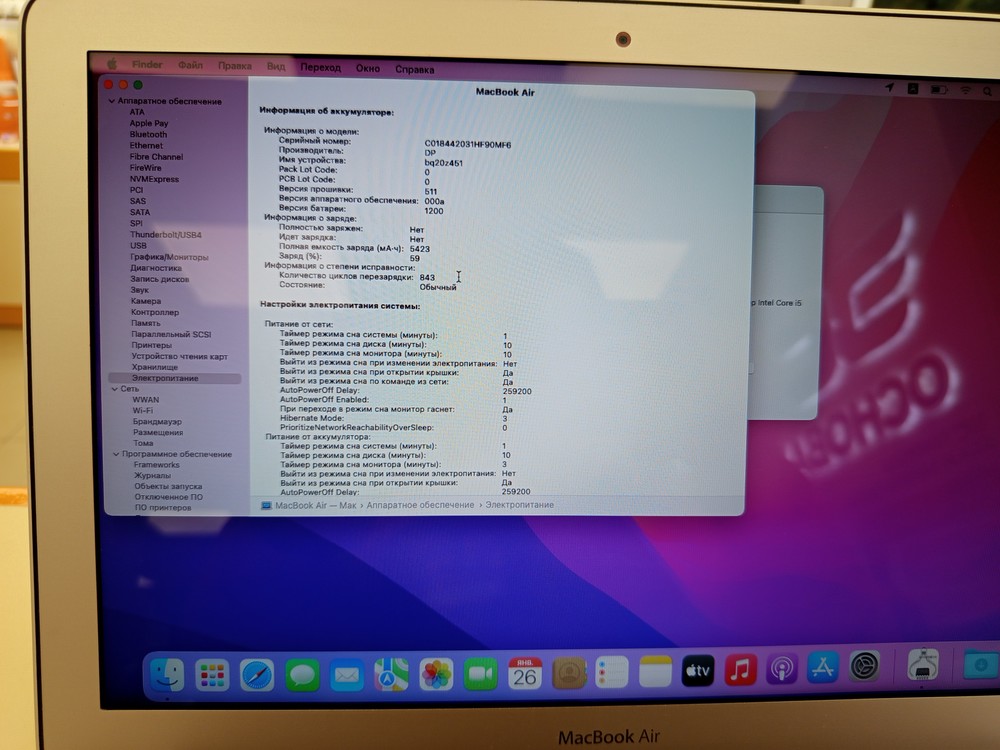Click System Information chip icon in Dock
The image size is (1000, 750).
[x=923, y=665]
